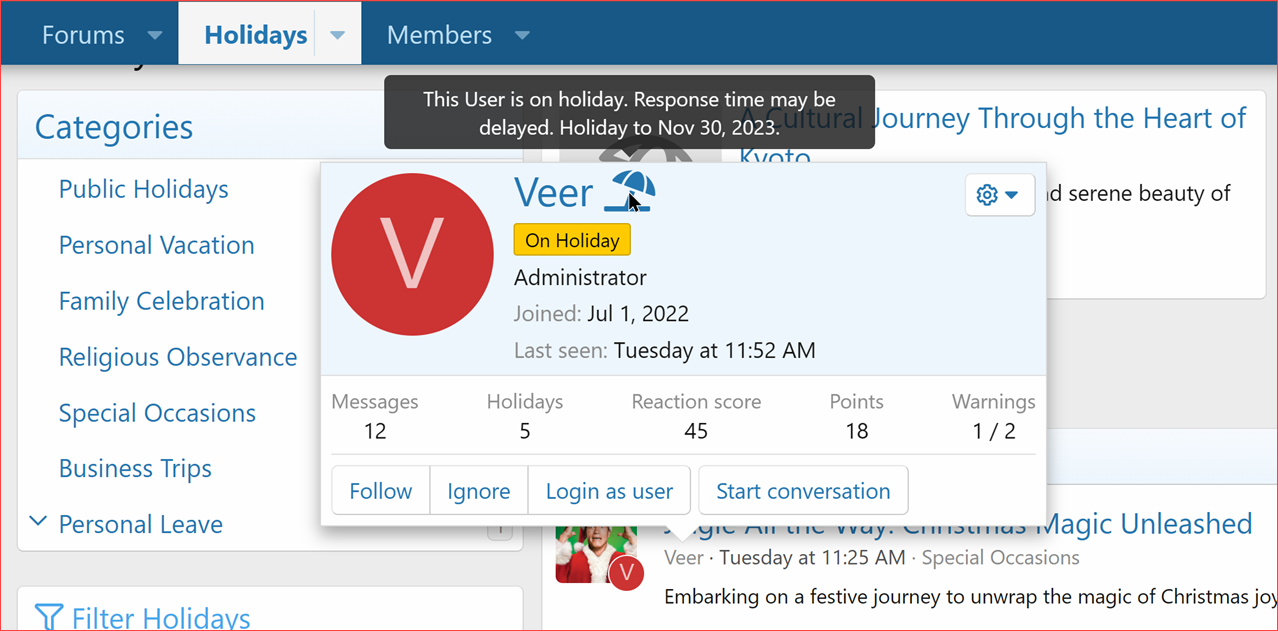Click the holiday umbrella icon beside Veer
The height and width of the screenshot is (631, 1278).
coord(630,192)
